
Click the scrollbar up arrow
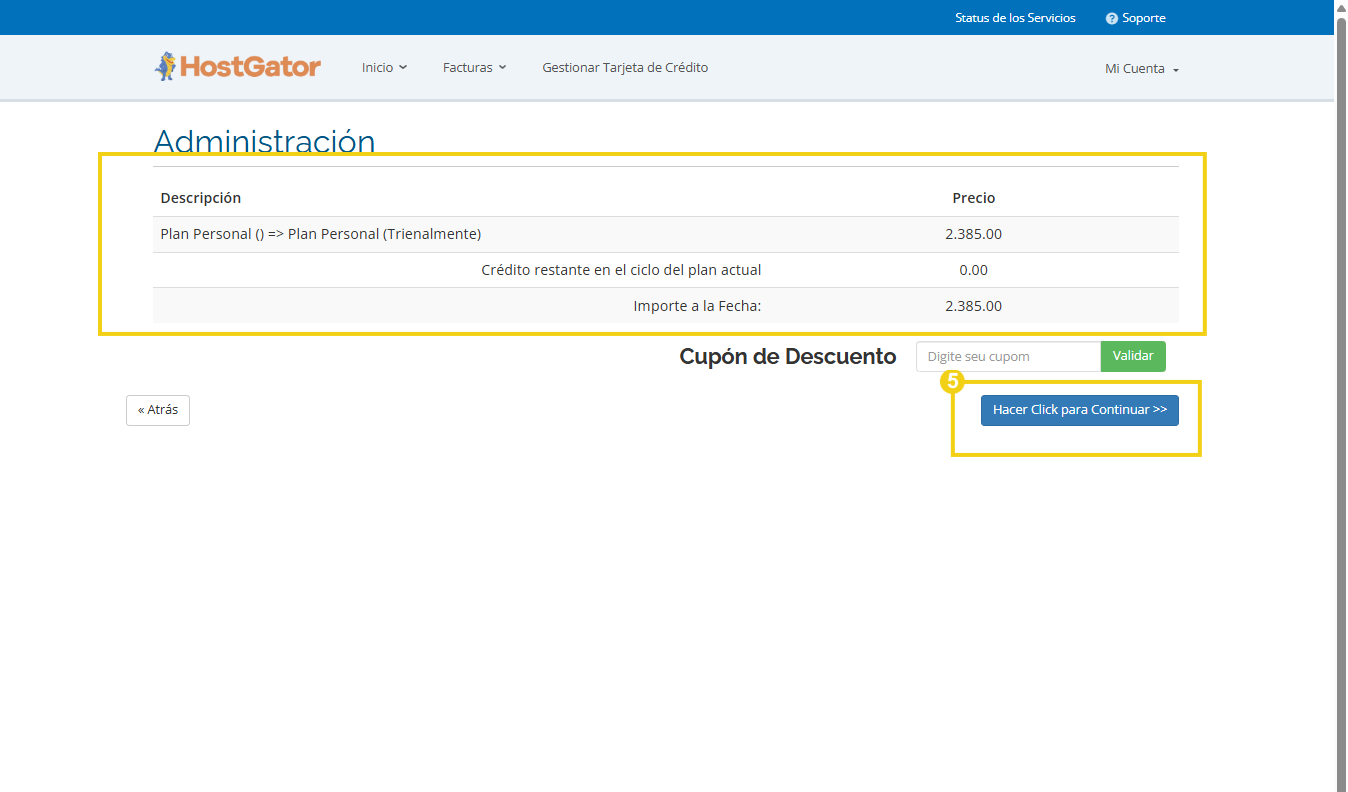pos(1341,6)
